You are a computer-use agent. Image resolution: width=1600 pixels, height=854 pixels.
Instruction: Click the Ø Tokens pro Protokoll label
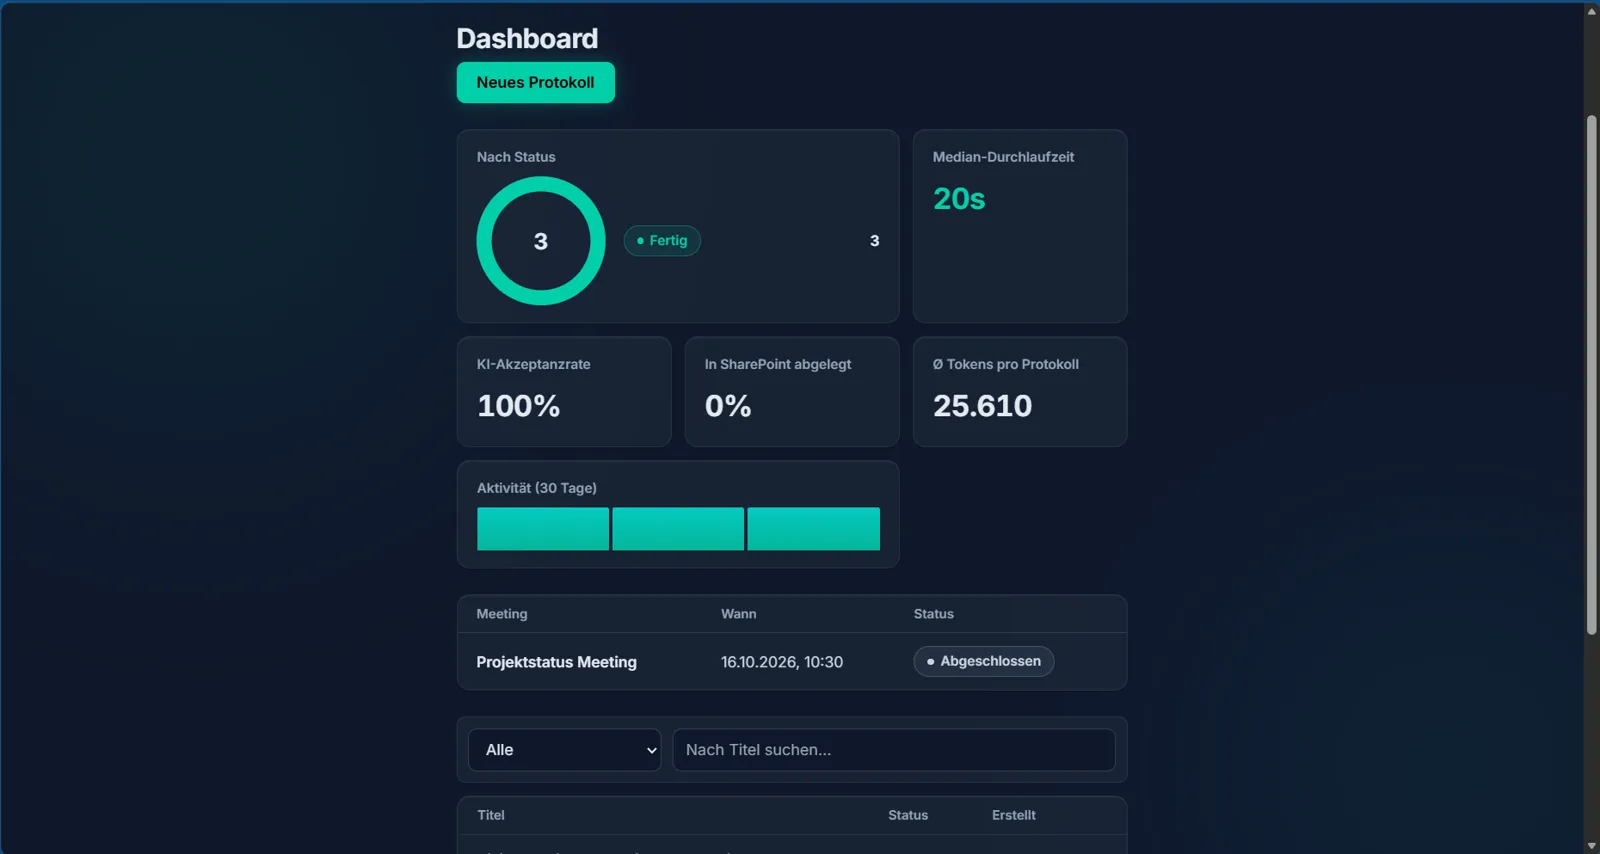pos(1006,364)
